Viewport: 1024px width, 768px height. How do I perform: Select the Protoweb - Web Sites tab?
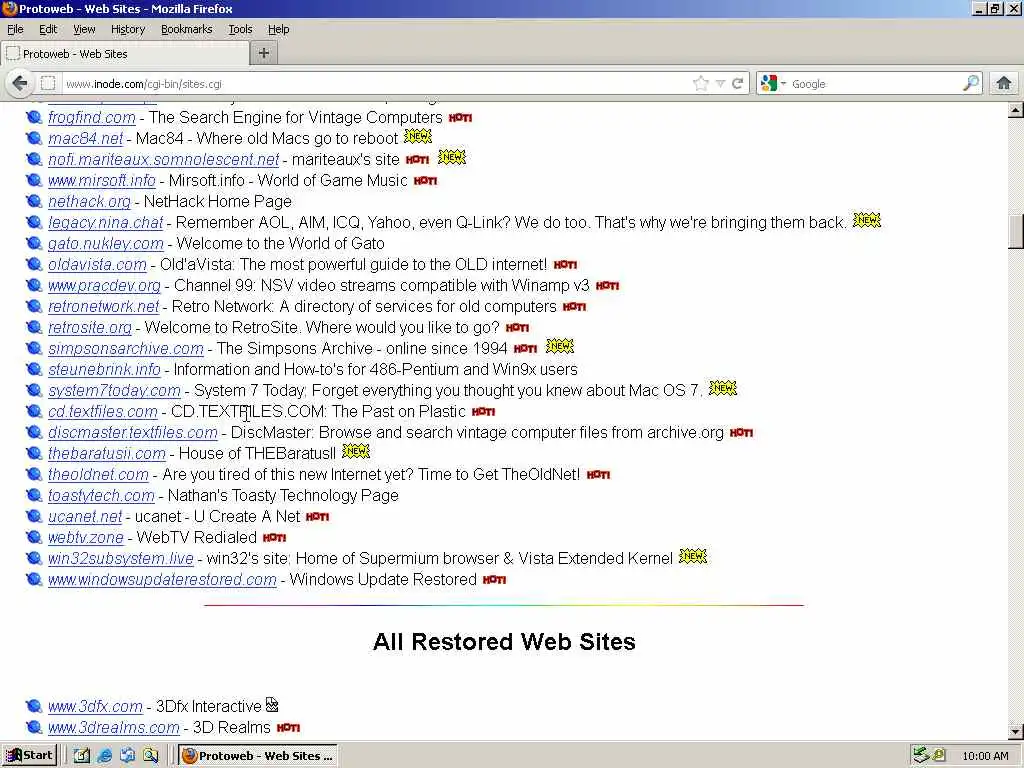(x=125, y=54)
